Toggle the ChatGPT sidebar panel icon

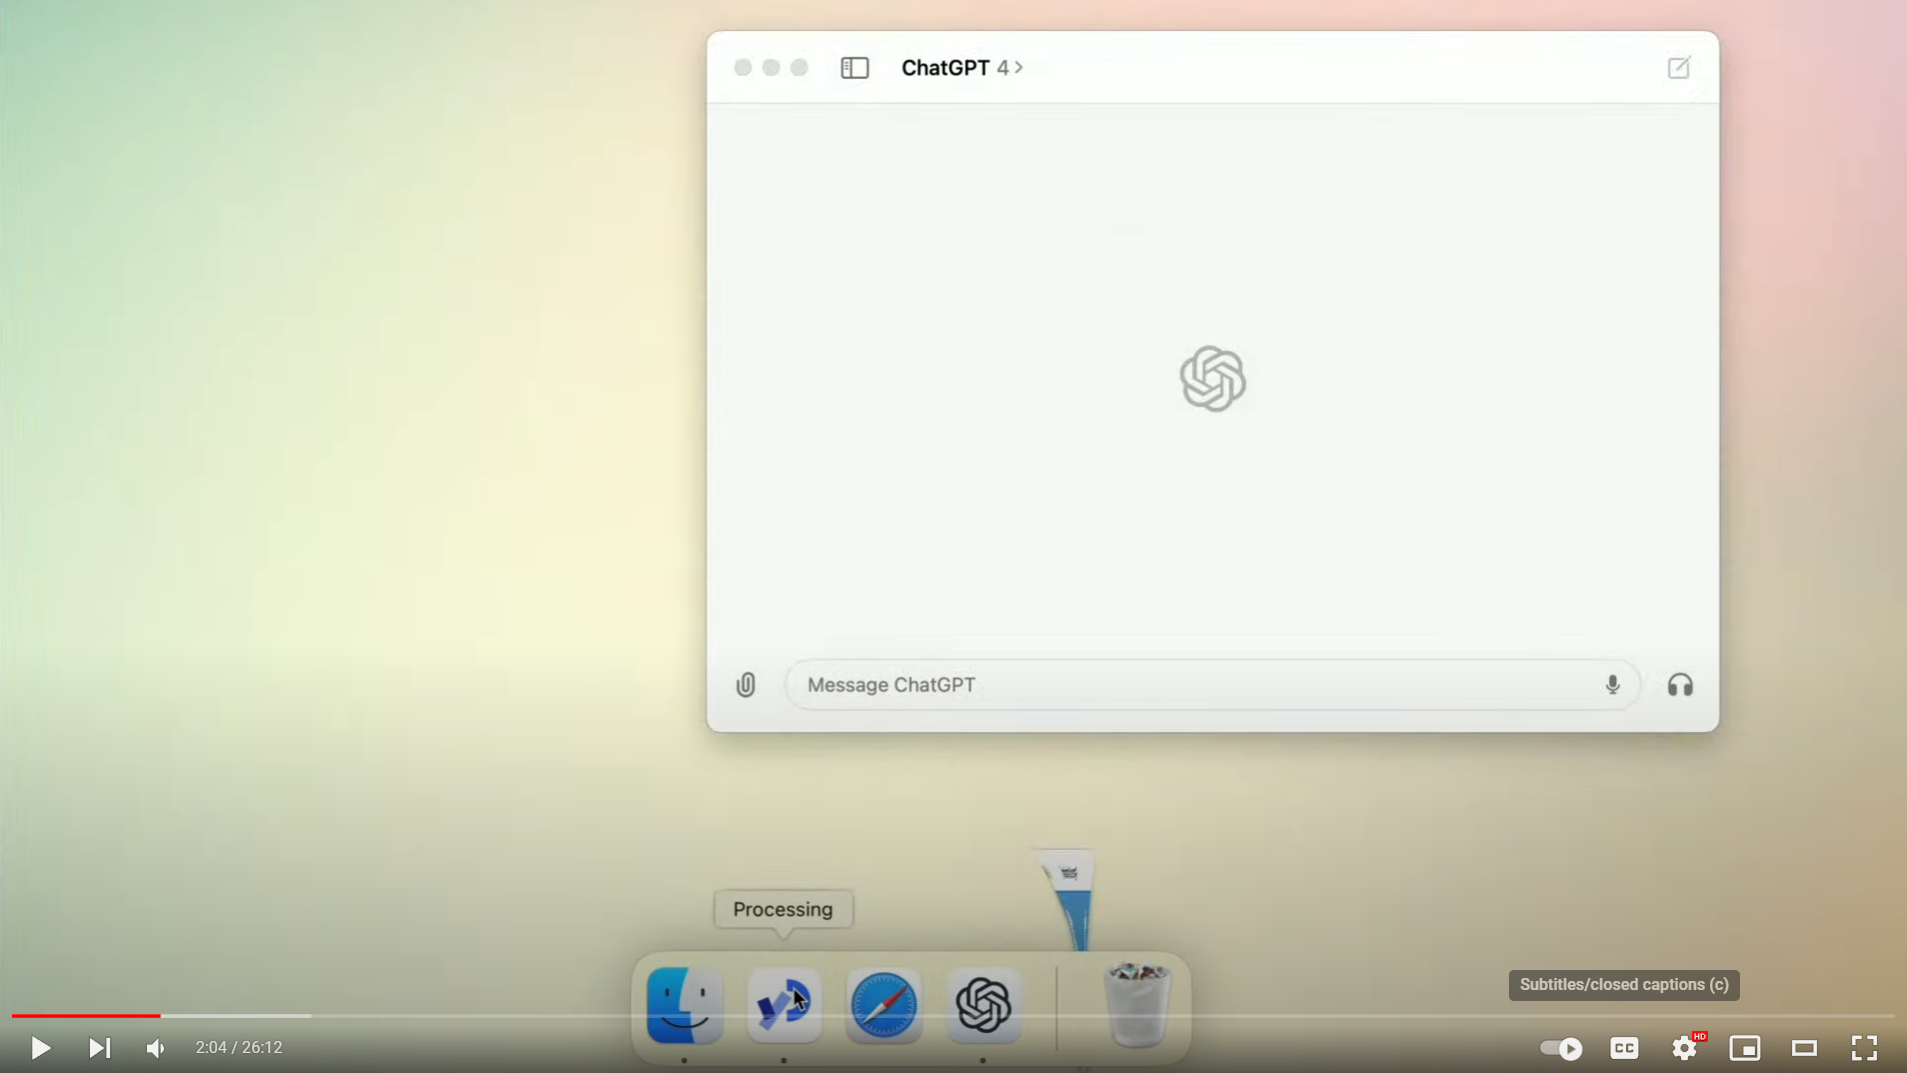pos(854,68)
